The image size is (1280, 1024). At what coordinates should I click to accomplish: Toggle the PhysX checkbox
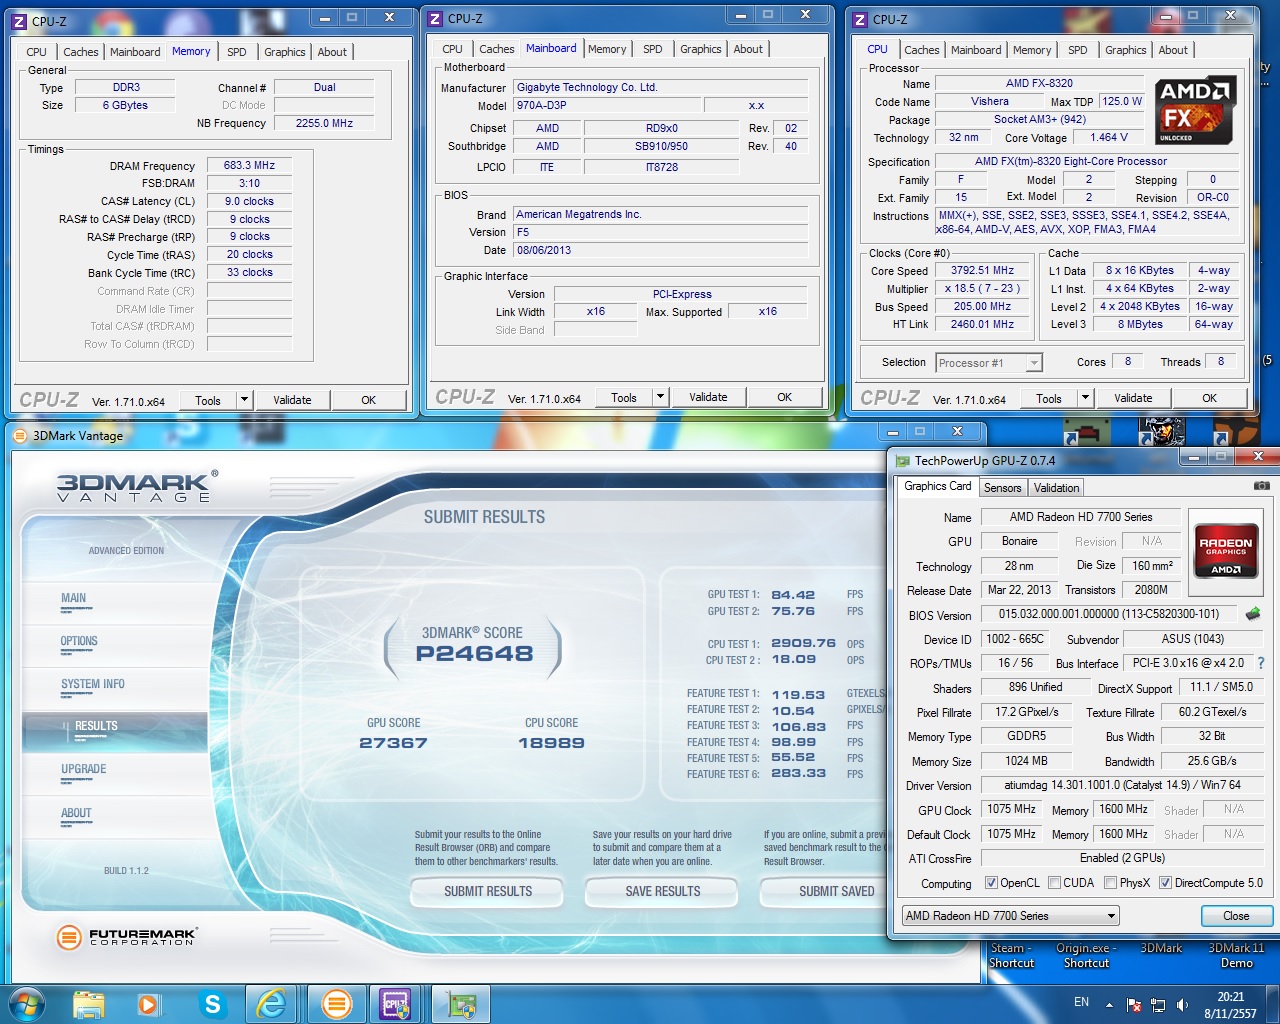click(1110, 883)
